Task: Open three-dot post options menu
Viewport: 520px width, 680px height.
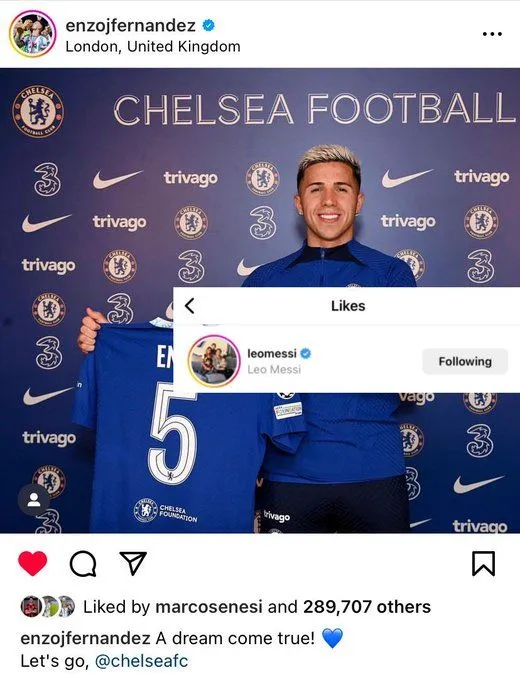Action: [492, 34]
